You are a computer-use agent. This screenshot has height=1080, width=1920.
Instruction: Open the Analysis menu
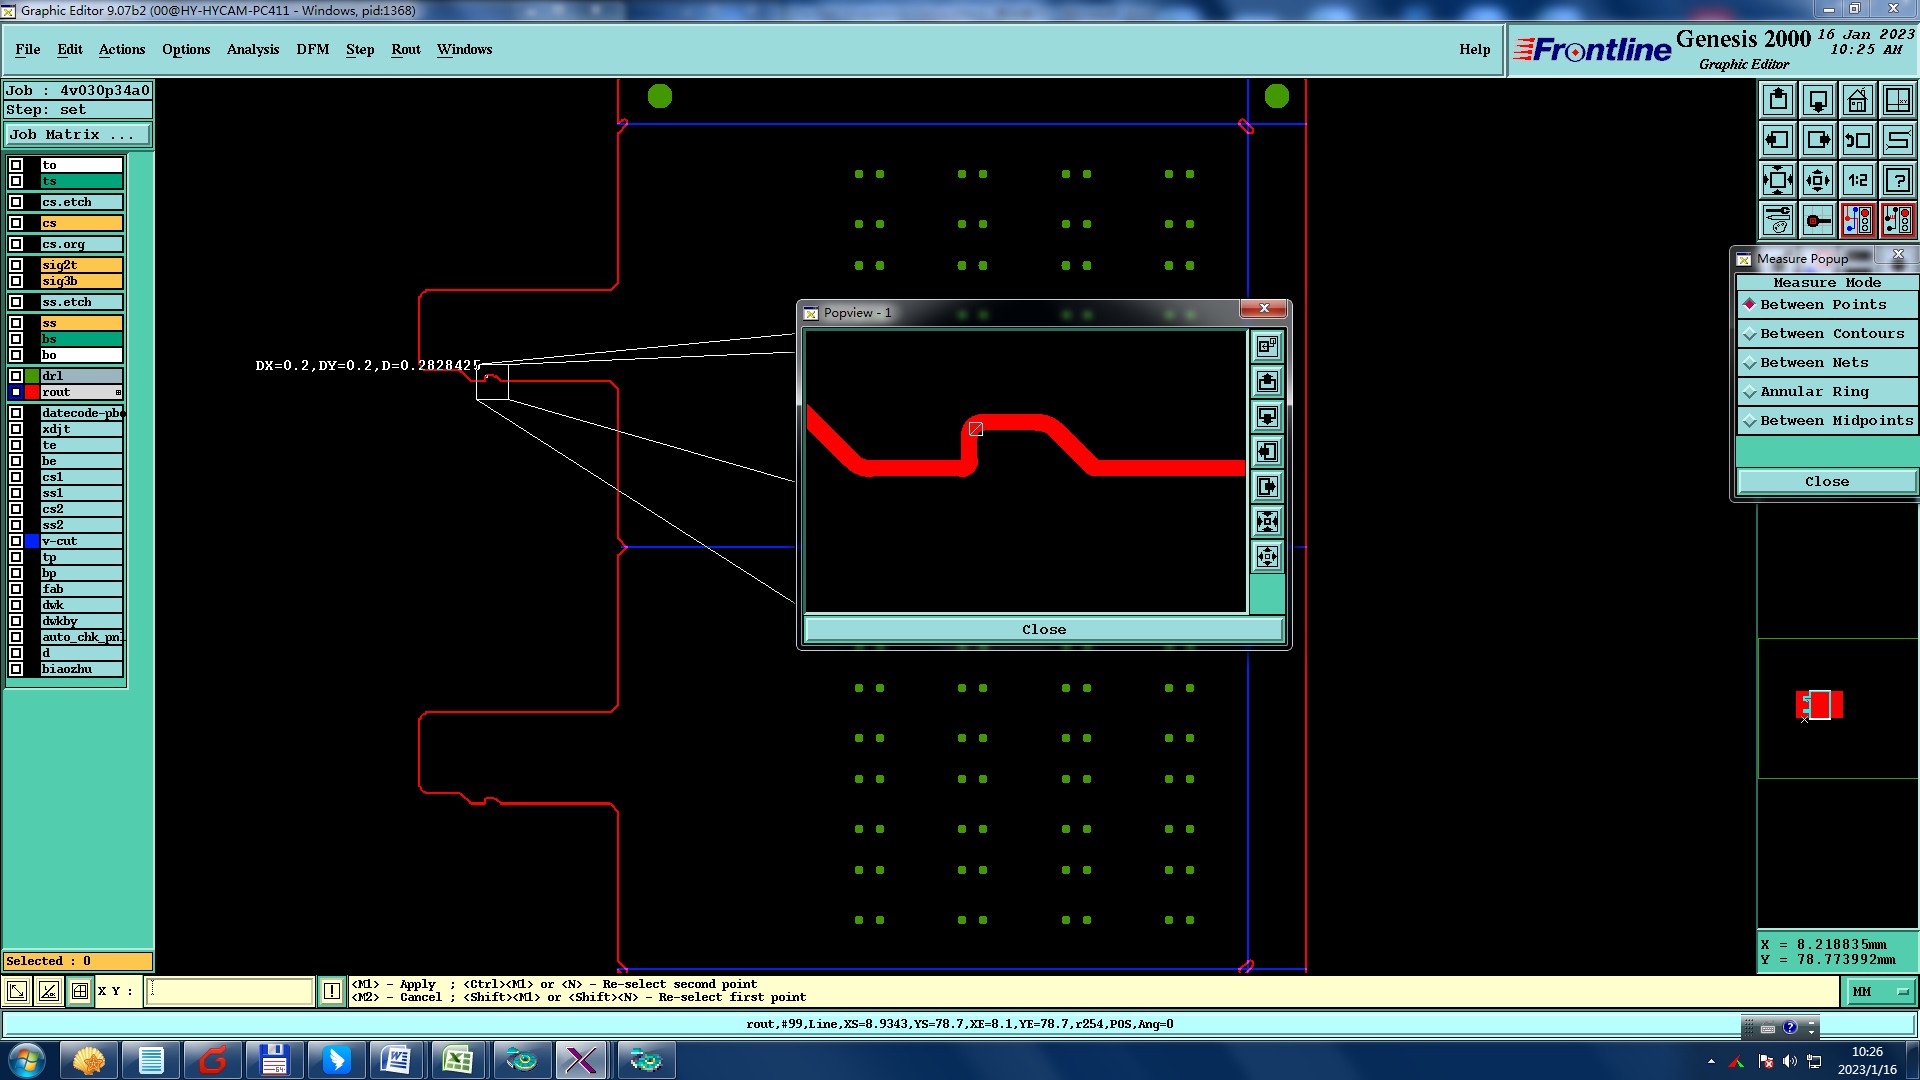click(252, 49)
